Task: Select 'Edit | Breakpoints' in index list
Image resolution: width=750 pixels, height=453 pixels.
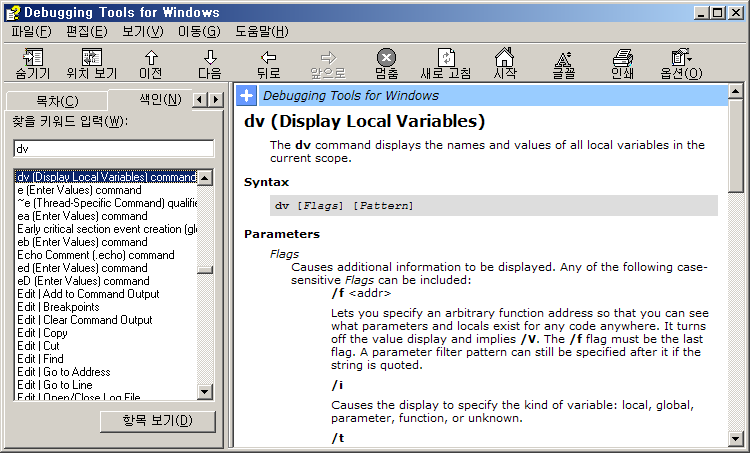Action: click(57, 307)
